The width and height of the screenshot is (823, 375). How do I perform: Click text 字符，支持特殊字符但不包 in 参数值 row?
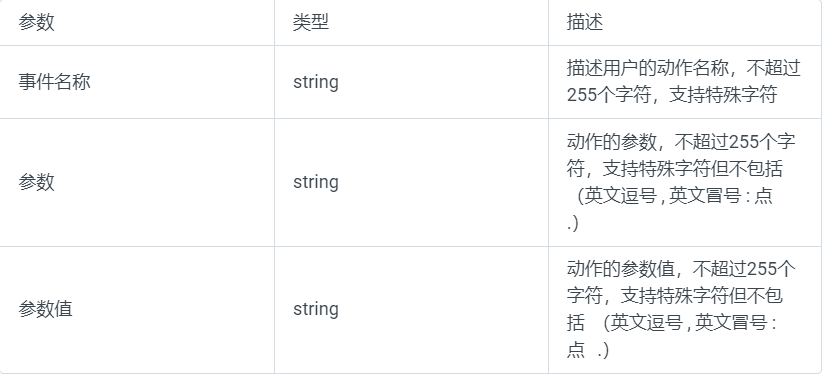tap(674, 295)
